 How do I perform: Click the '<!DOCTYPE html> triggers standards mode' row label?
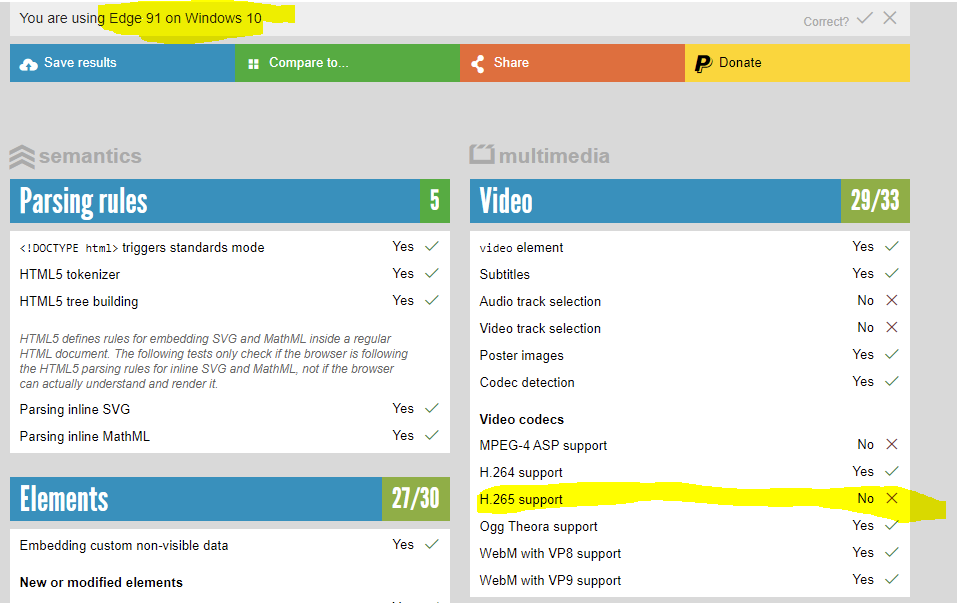(x=142, y=248)
